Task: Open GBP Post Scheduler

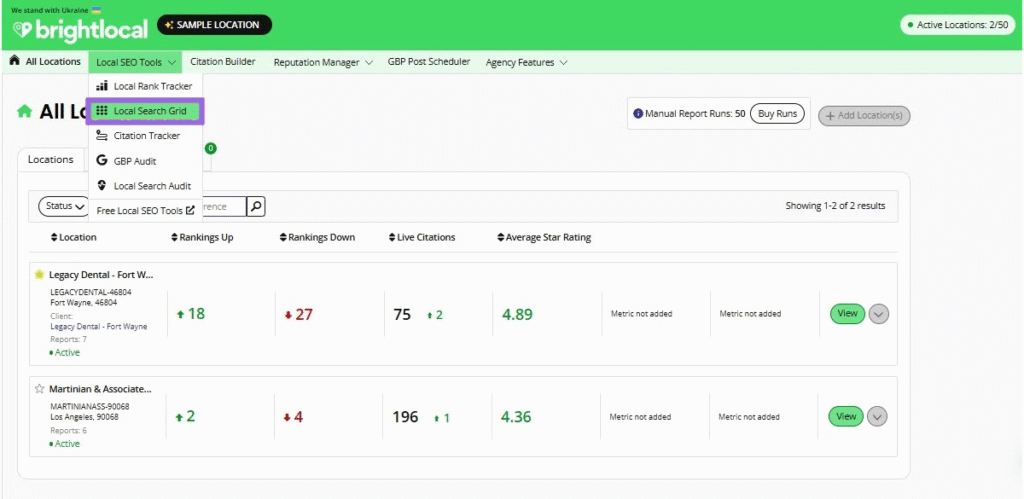Action: pyautogui.click(x=428, y=61)
